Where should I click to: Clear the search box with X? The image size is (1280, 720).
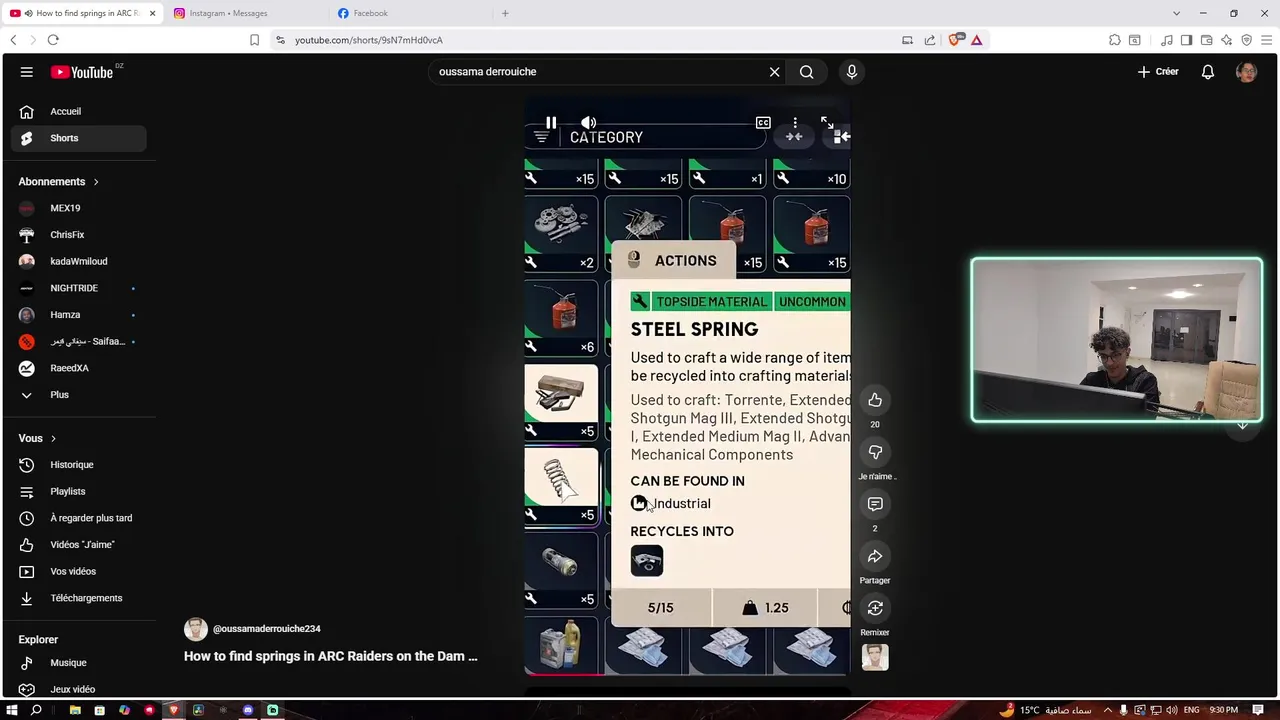774,72
